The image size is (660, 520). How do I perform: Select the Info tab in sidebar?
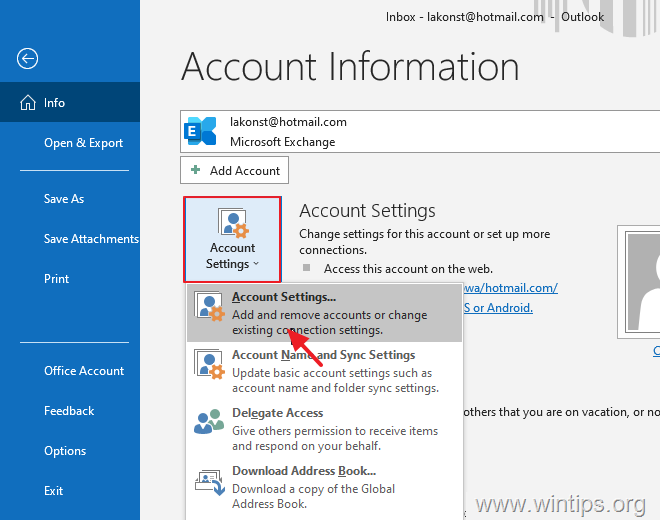(x=70, y=102)
